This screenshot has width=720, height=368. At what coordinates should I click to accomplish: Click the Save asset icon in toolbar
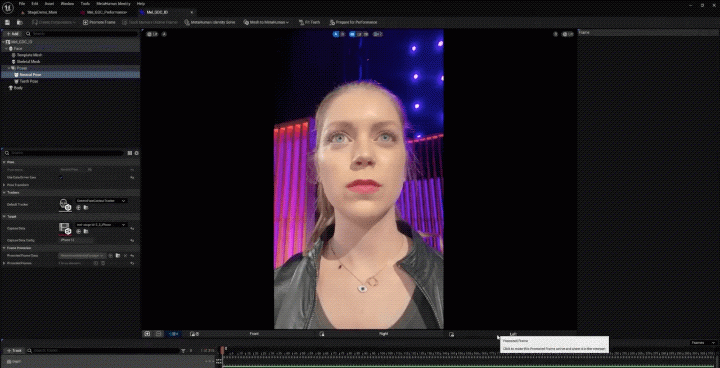7,22
